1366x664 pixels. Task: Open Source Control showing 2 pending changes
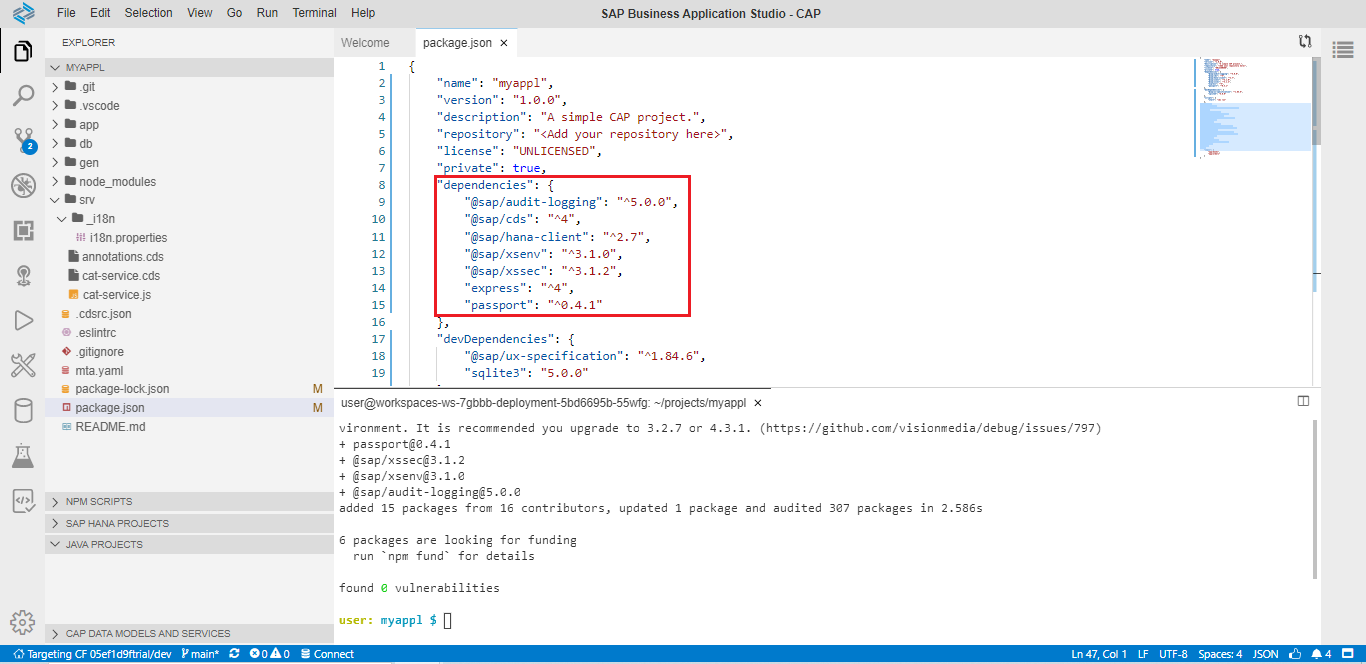tap(22, 140)
